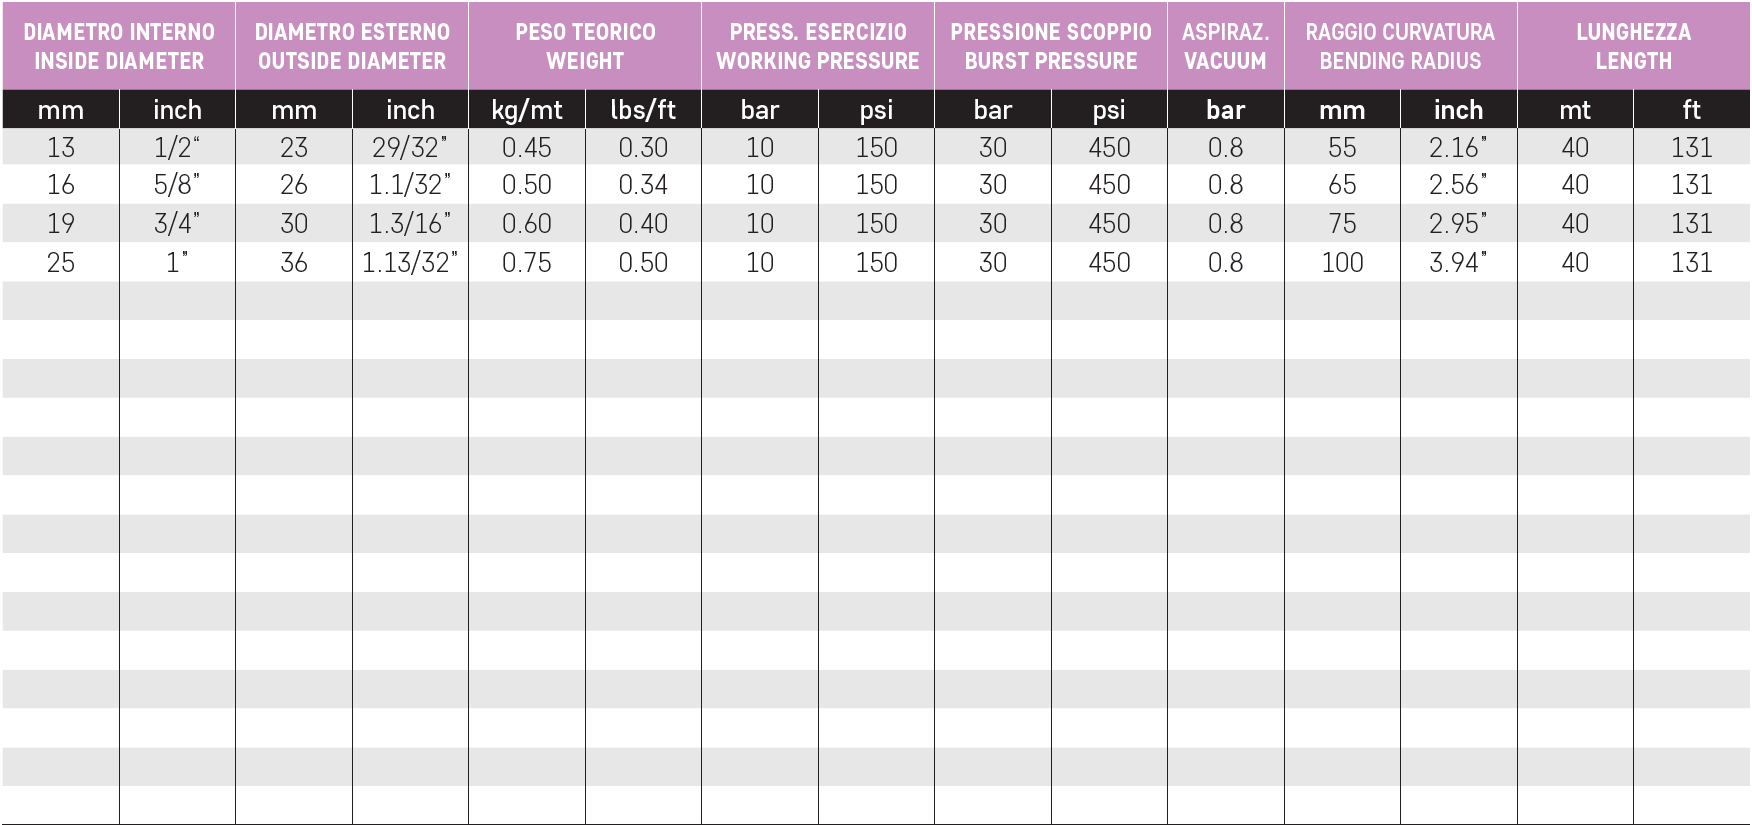Click the Pressione Scoppio Burst Pressure header
Screen dimensions: 1752x825
pyautogui.click(x=1051, y=46)
